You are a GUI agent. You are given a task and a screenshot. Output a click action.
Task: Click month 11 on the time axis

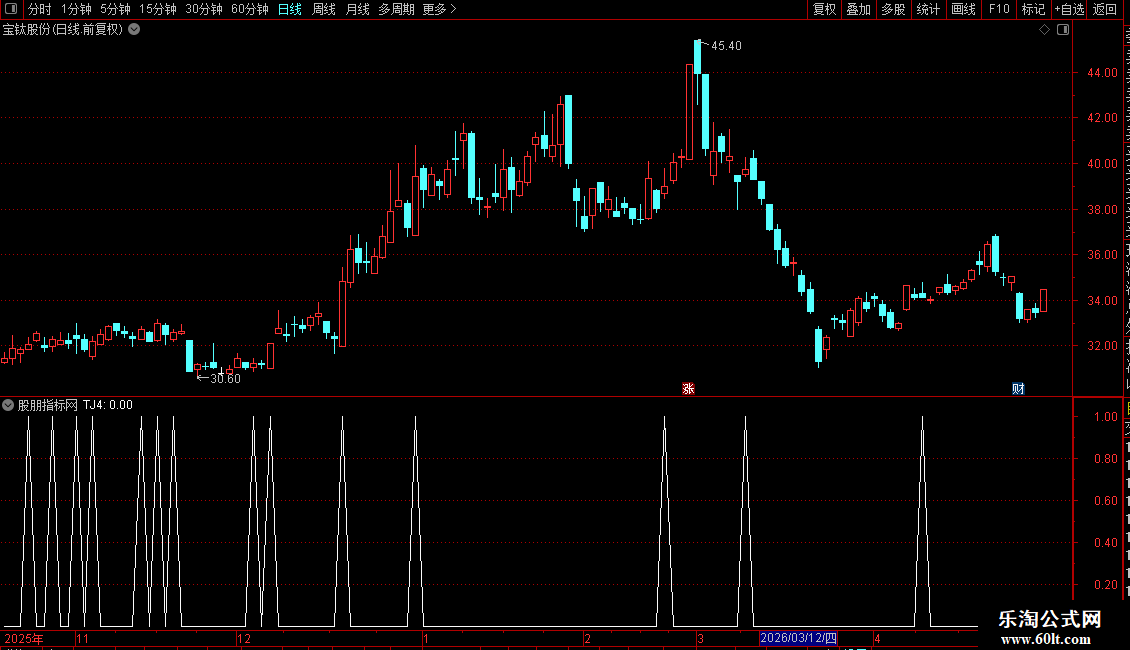[x=82, y=638]
